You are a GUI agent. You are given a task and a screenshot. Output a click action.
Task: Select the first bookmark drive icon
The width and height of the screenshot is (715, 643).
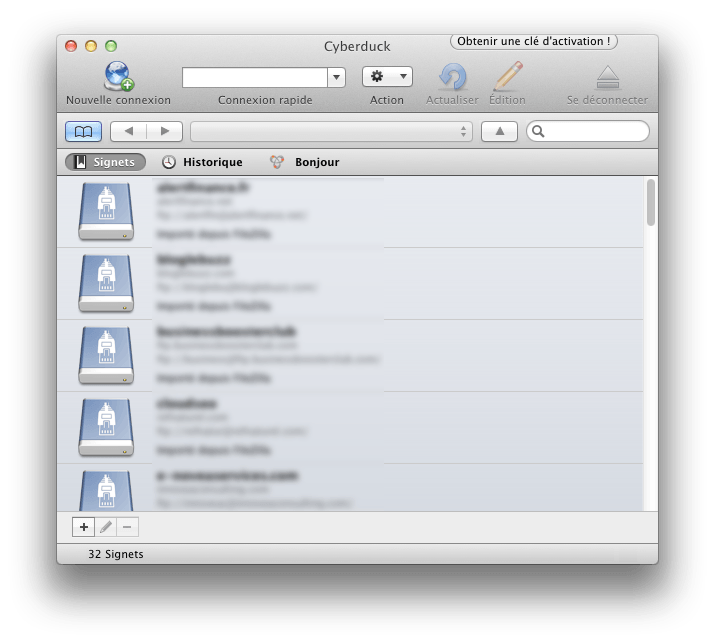tap(106, 211)
